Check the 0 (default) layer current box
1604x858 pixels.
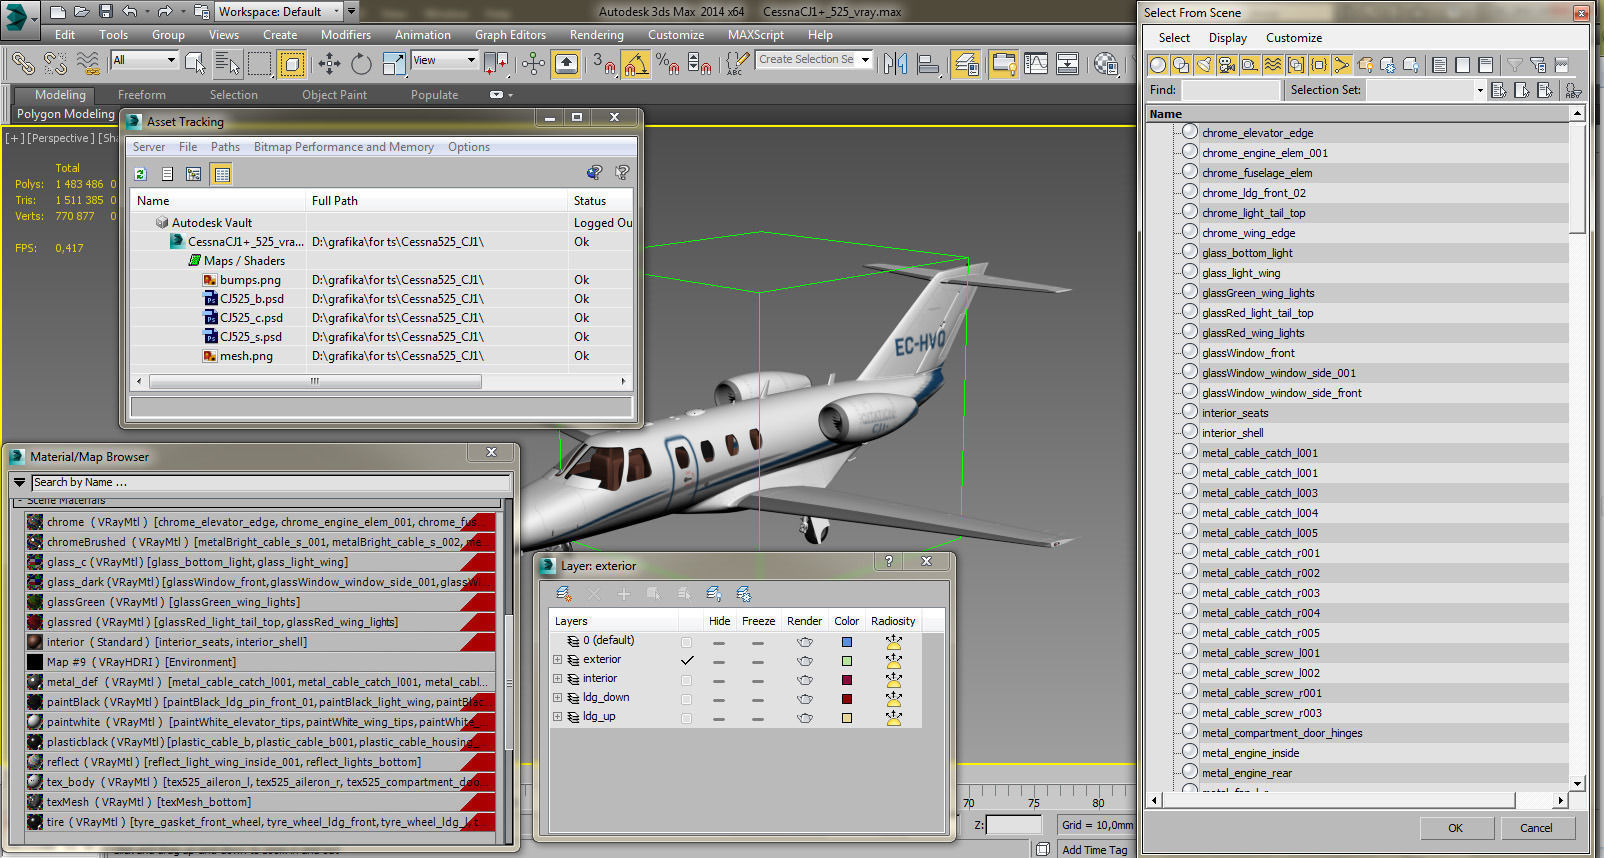686,641
